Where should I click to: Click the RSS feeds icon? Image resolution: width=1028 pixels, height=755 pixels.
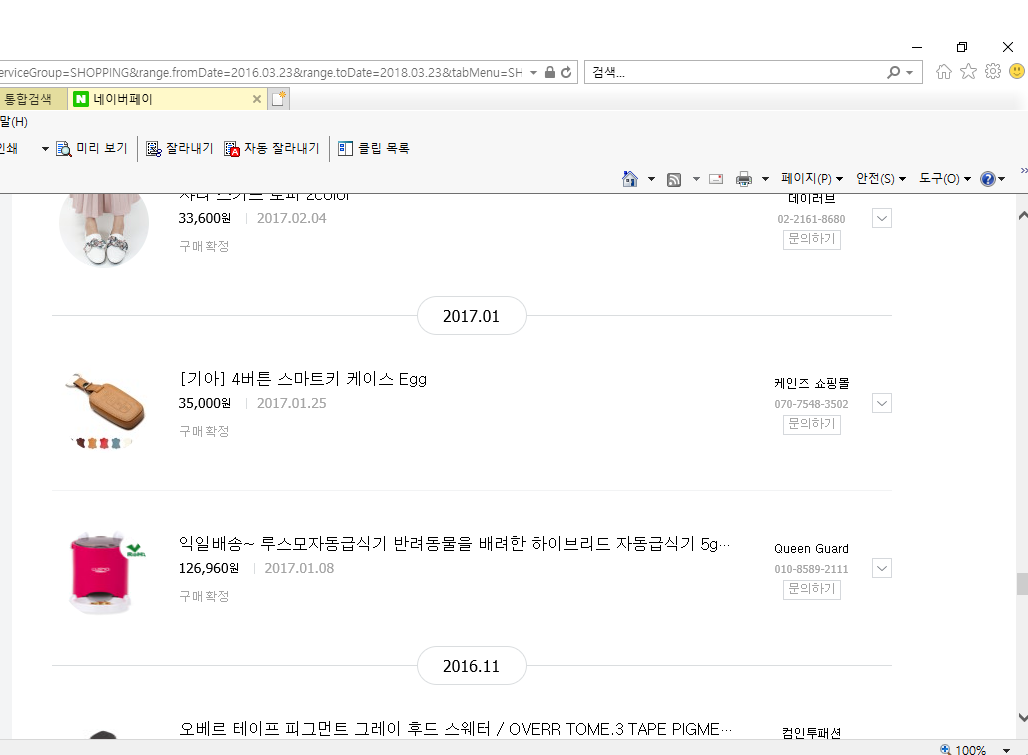click(x=674, y=179)
